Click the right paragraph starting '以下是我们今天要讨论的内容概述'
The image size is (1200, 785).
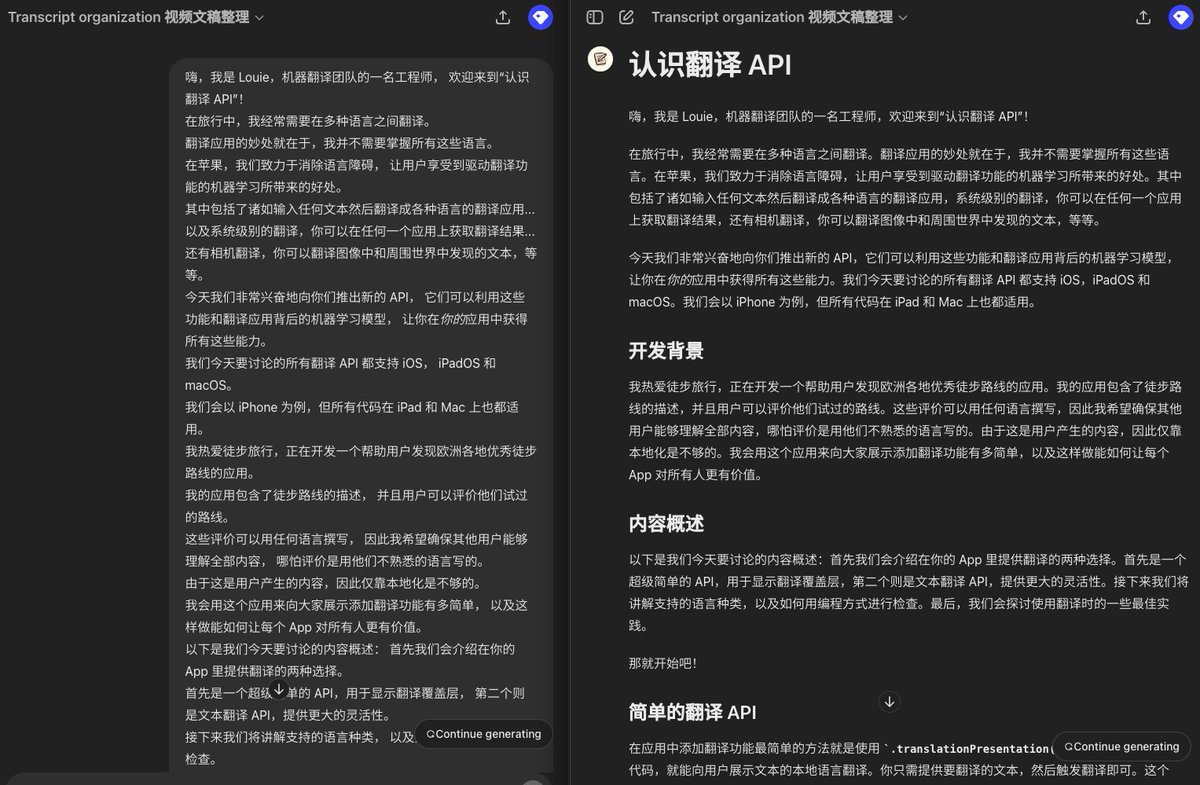pos(909,592)
